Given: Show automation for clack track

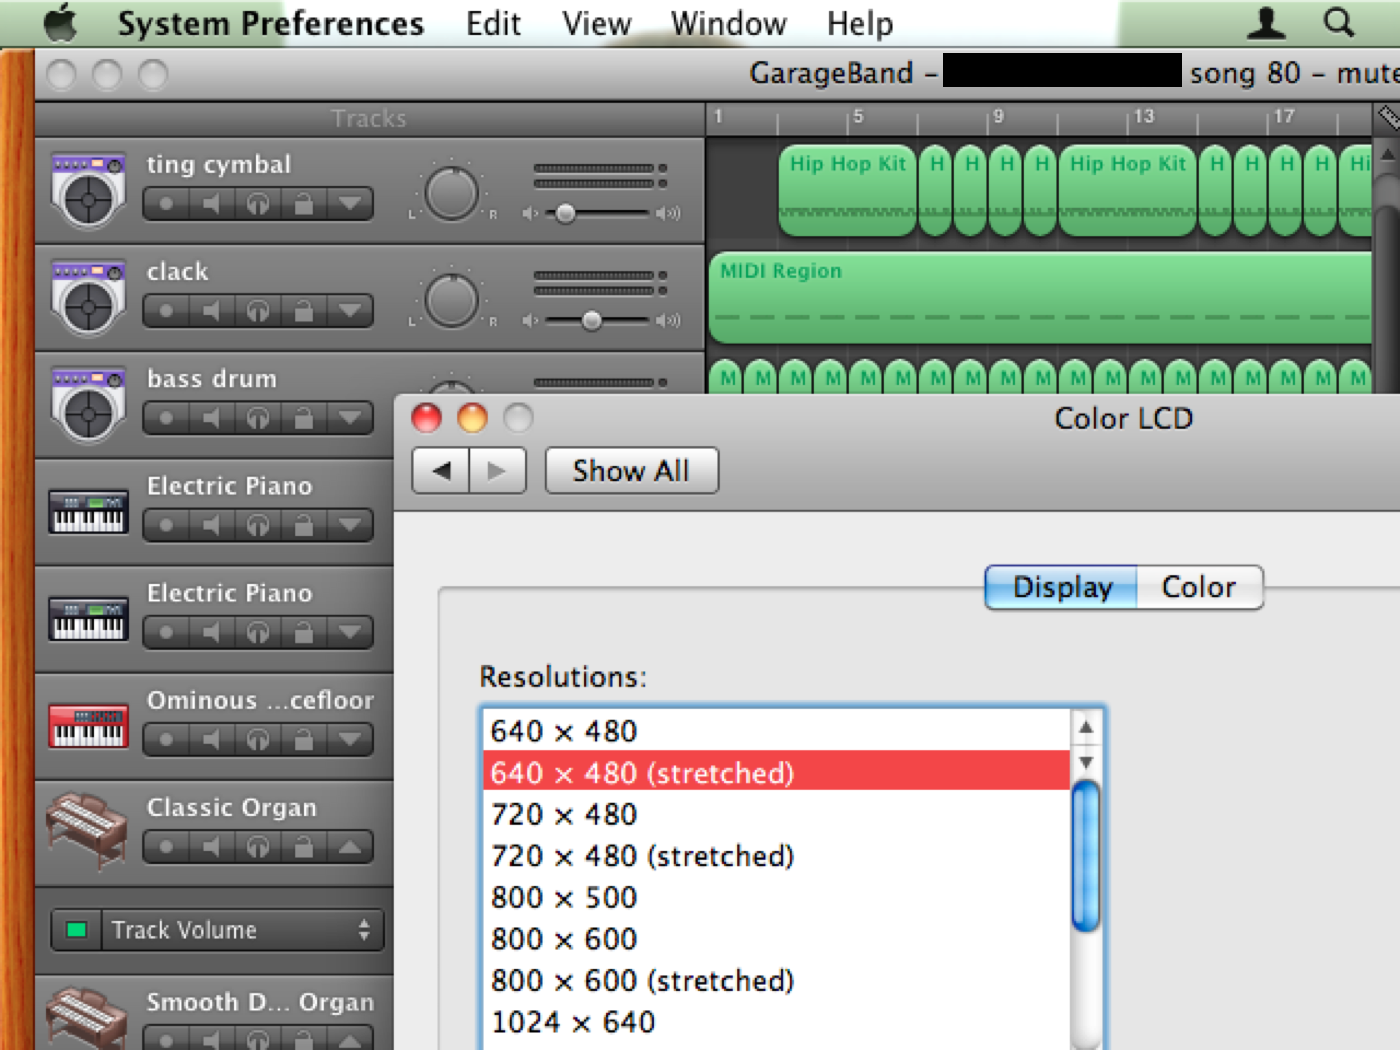Looking at the screenshot, I should [x=350, y=311].
